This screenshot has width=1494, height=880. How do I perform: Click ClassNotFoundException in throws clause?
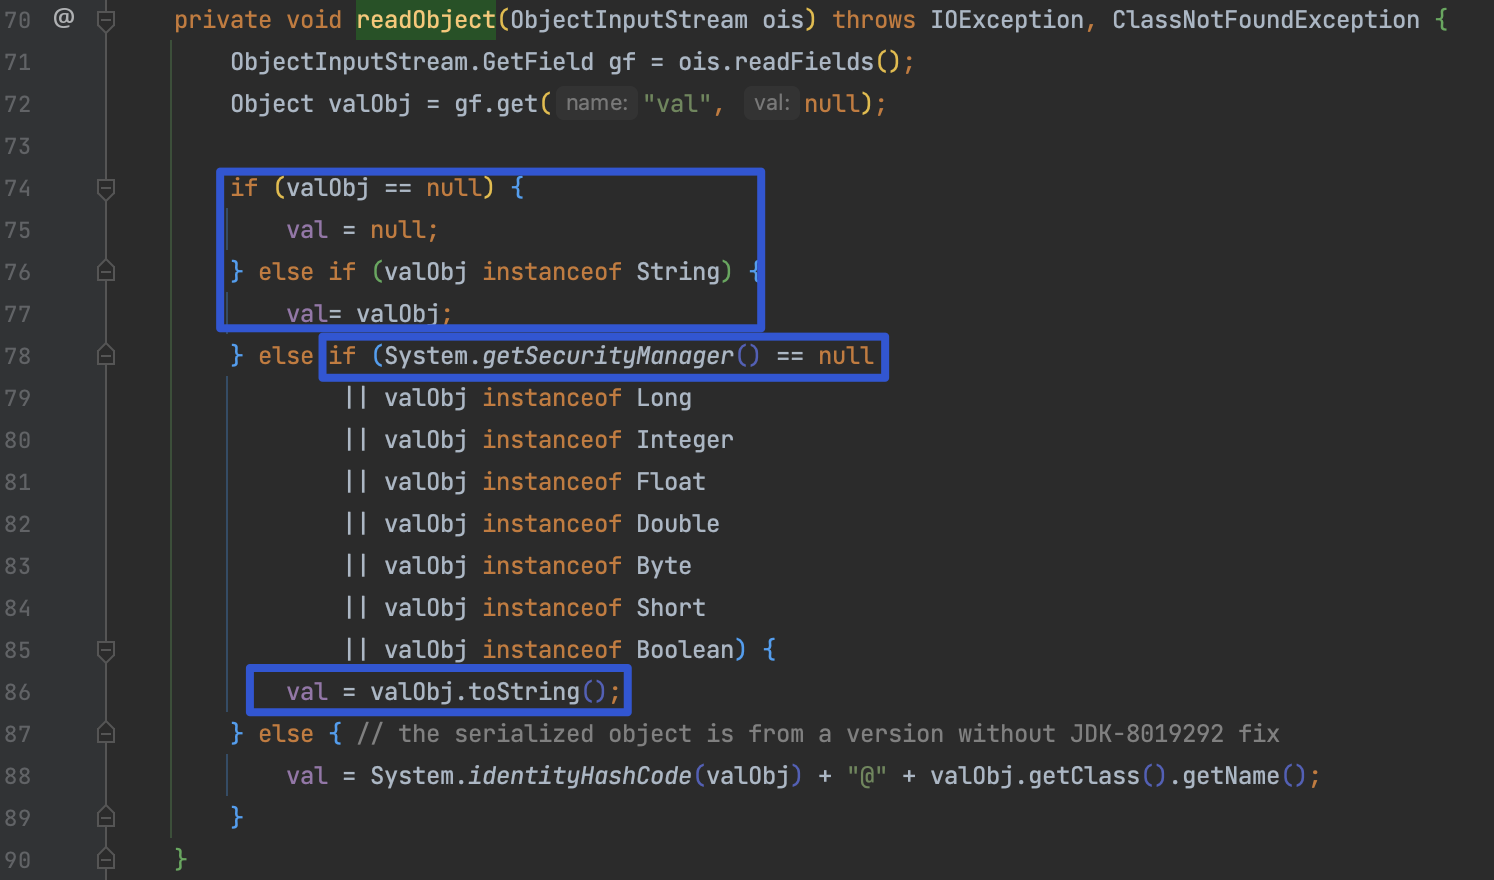[x=1266, y=20]
